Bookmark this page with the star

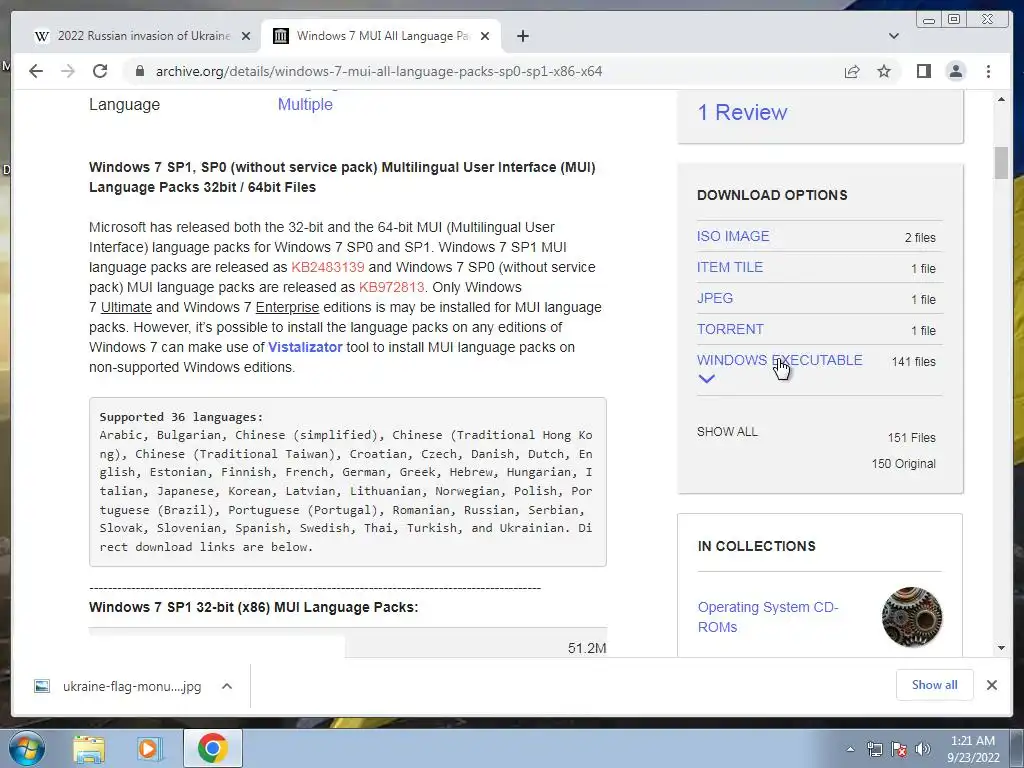coord(884,71)
